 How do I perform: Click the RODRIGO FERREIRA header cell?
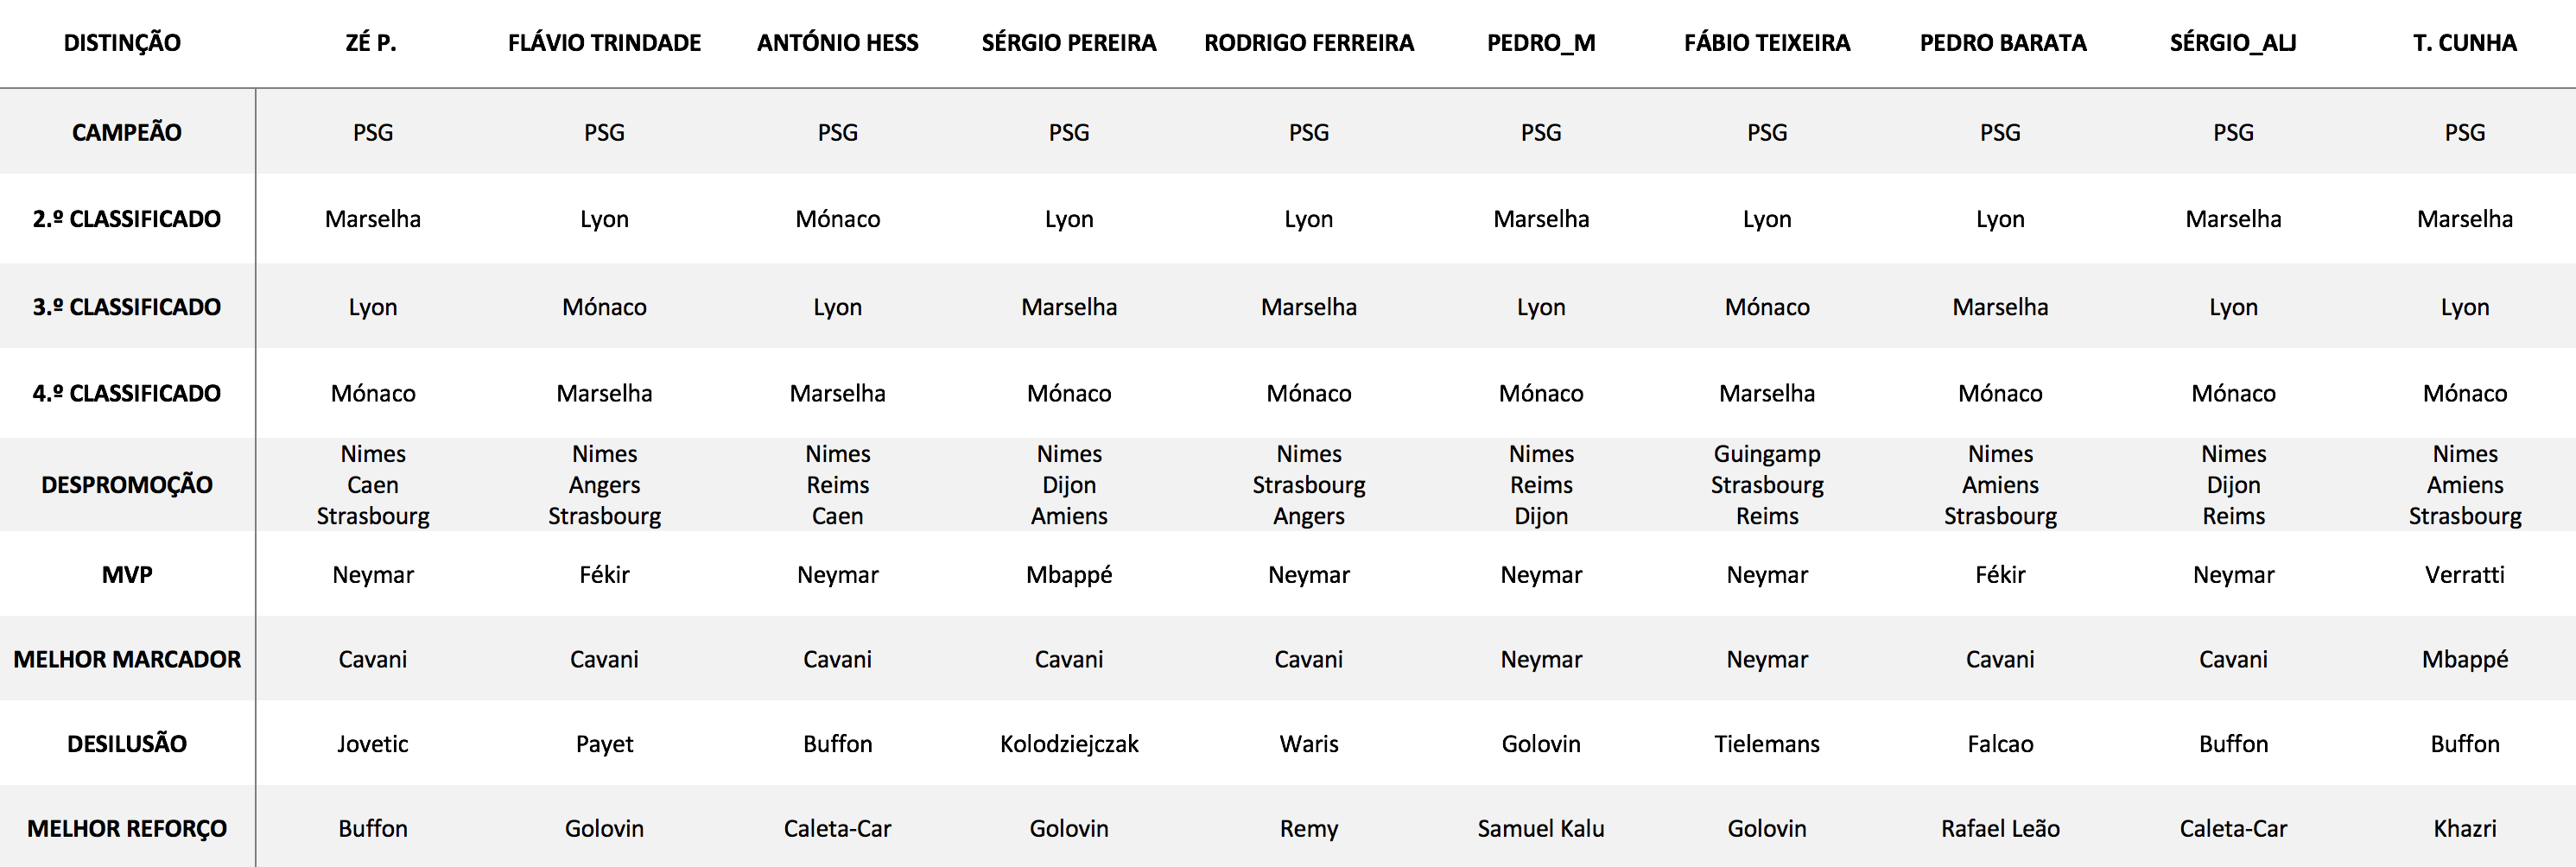tap(1308, 43)
